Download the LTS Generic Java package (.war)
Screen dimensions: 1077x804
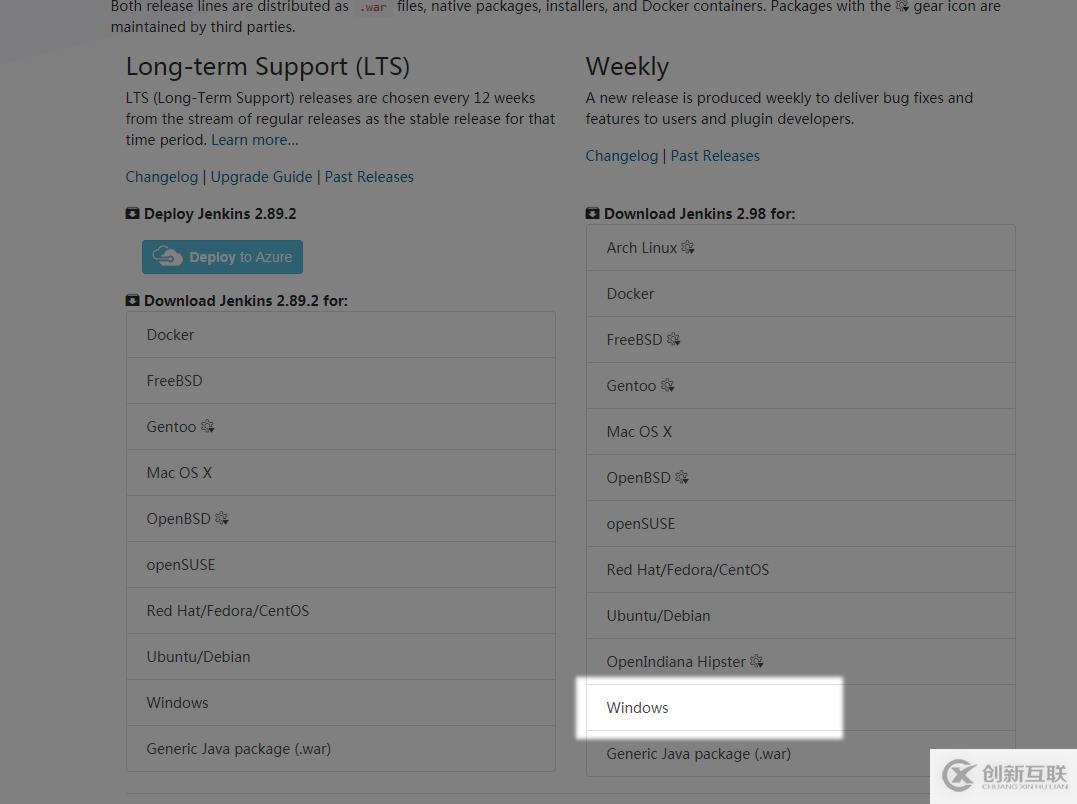pos(238,749)
